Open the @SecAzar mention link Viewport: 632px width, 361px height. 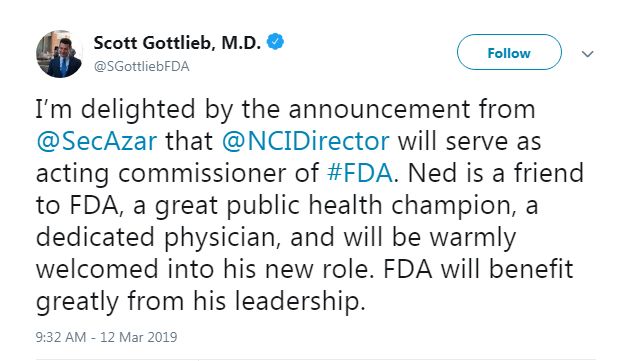click(96, 141)
